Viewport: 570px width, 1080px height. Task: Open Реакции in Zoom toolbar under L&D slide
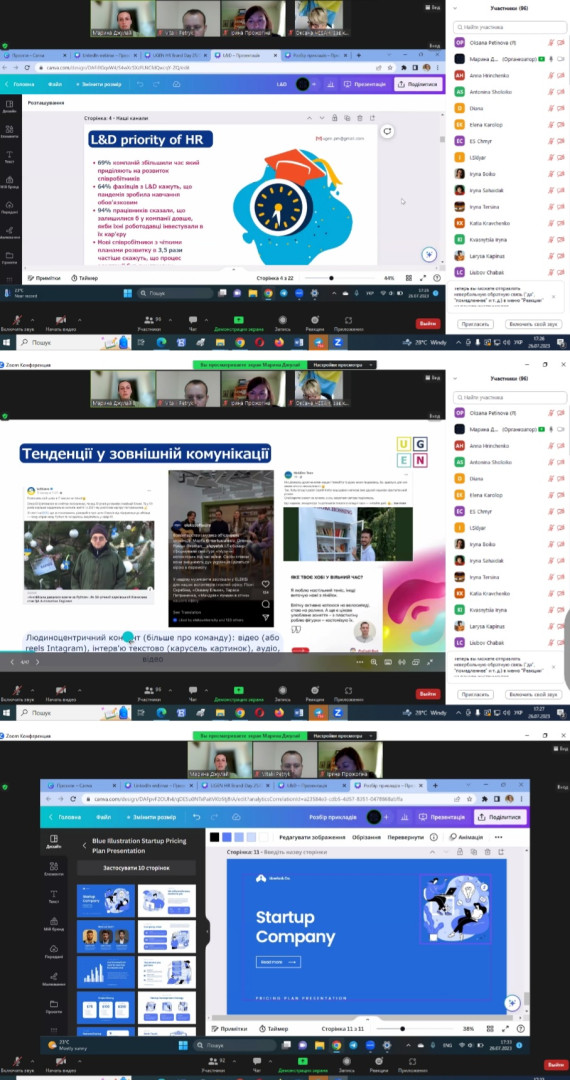point(315,322)
